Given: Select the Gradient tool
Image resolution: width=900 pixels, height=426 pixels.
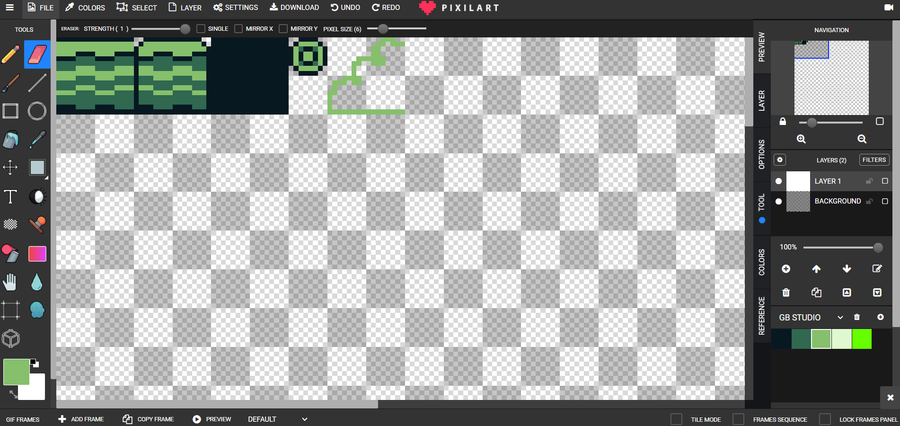Looking at the screenshot, I should point(37,253).
